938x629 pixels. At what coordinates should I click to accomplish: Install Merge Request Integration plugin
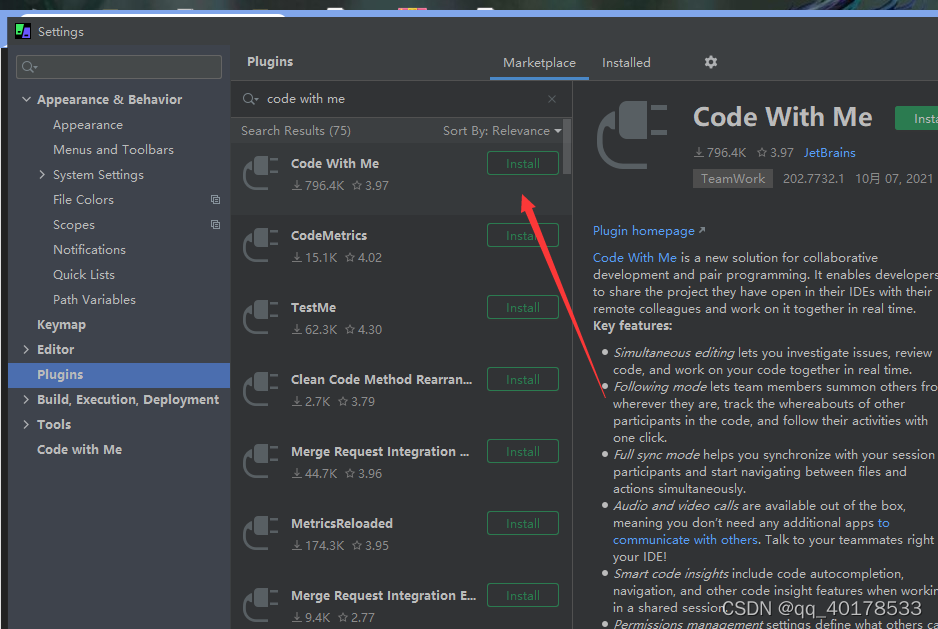(523, 451)
